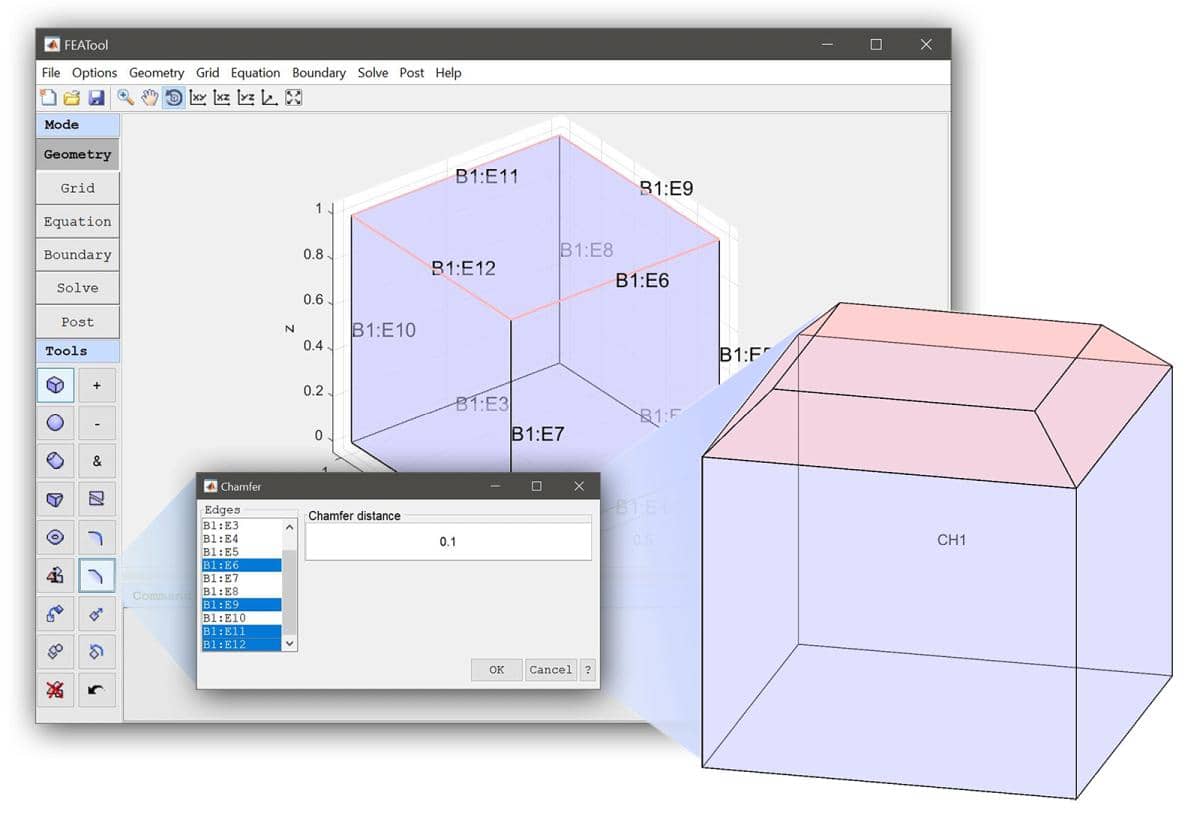1200x826 pixels.
Task: Switch to Boundary mode in sidebar
Action: 77,254
